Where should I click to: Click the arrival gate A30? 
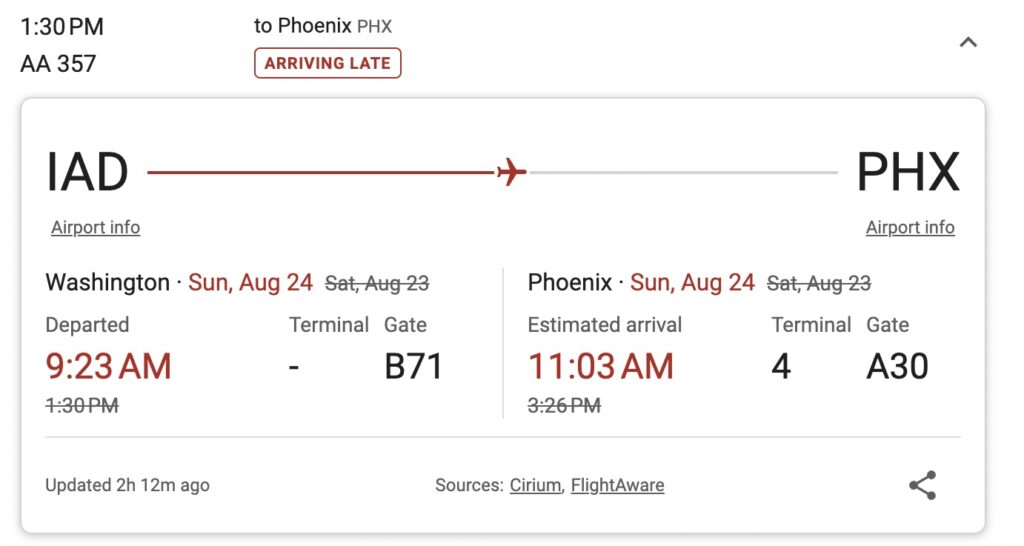pyautogui.click(x=897, y=366)
